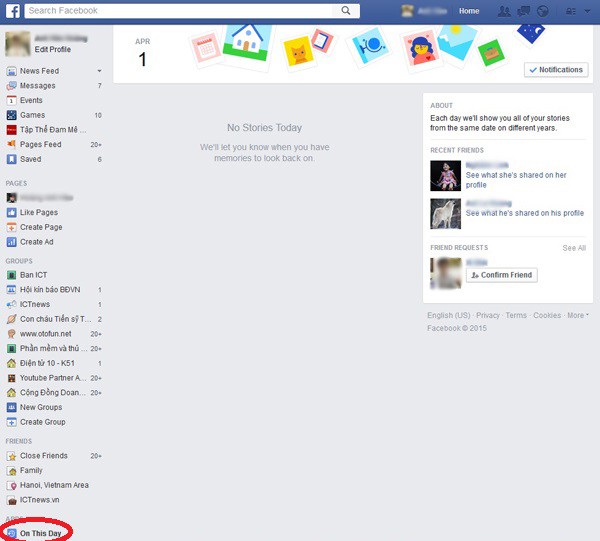600x541 pixels.
Task: Toggle the Notifications button for On This Day
Action: (x=556, y=70)
